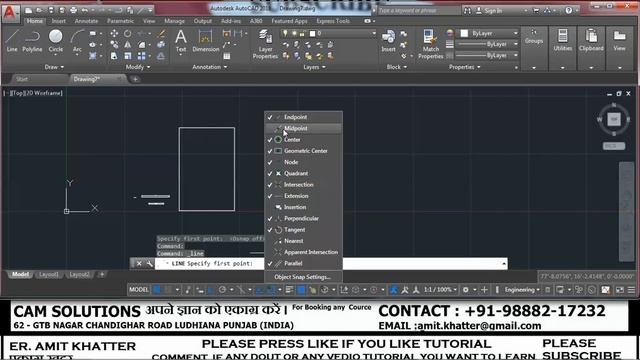The height and width of the screenshot is (360, 640).
Task: Close the command line with X
Action: click(x=139, y=264)
